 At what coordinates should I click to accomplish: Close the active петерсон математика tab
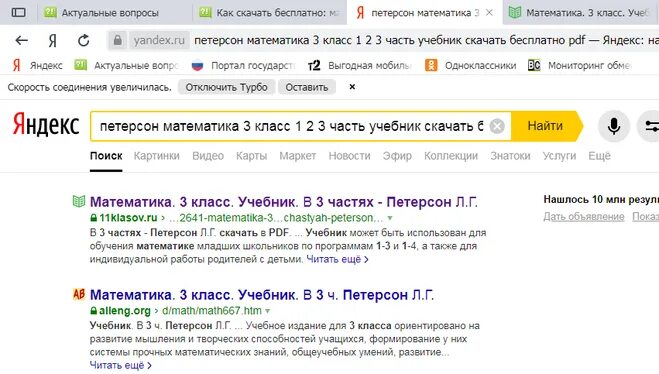point(489,13)
